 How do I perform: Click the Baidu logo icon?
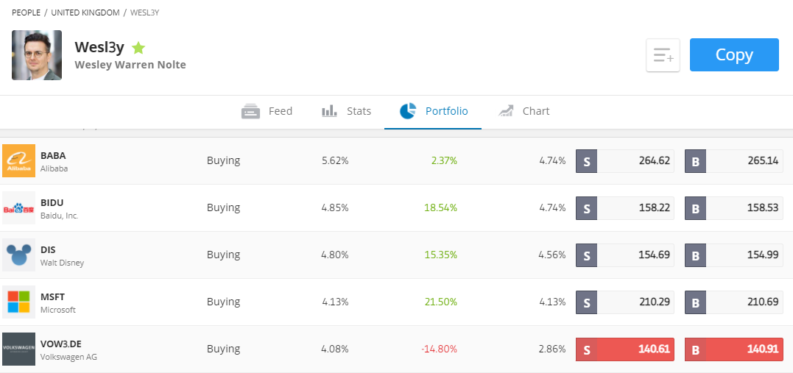[x=19, y=208]
